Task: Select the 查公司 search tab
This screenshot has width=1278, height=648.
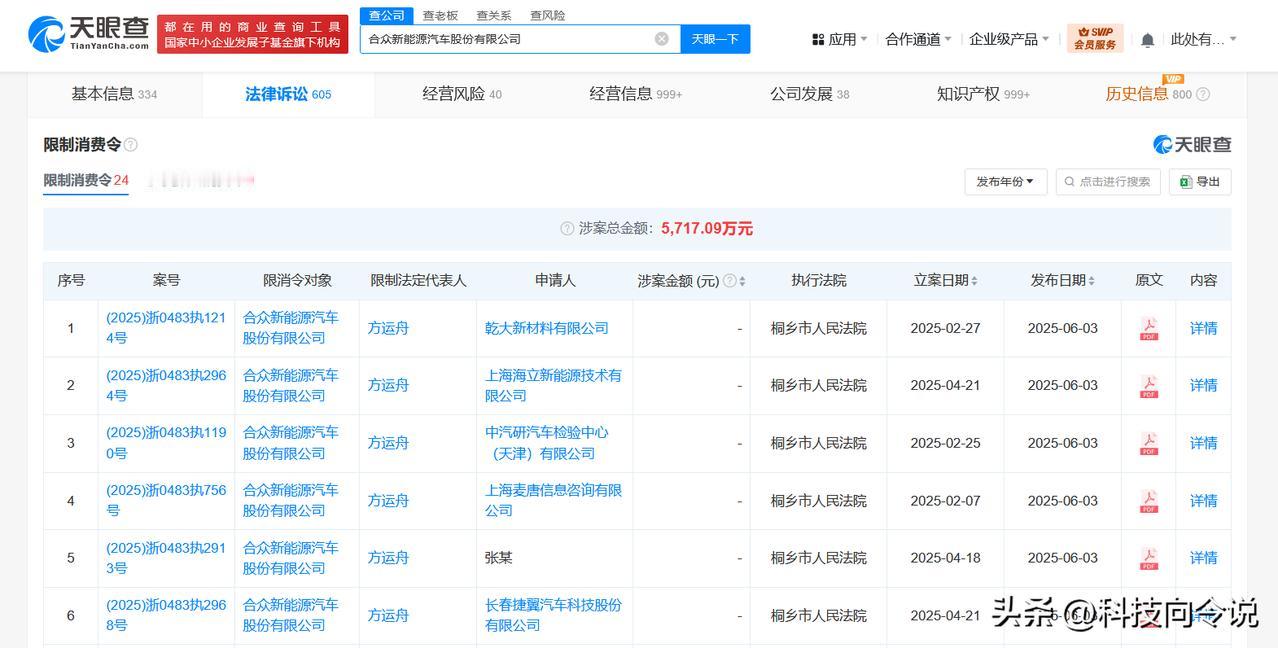Action: (387, 15)
